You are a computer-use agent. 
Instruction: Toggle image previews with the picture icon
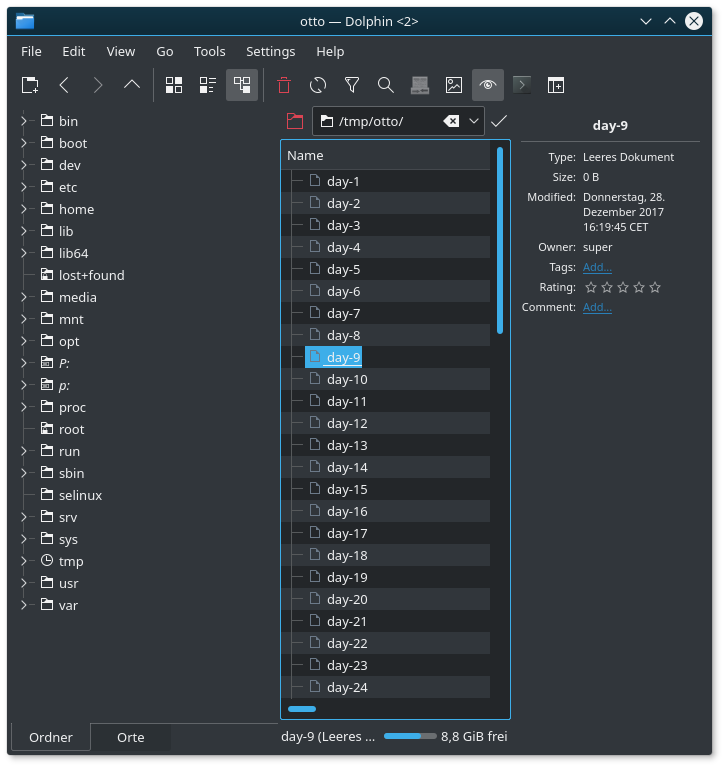(454, 85)
